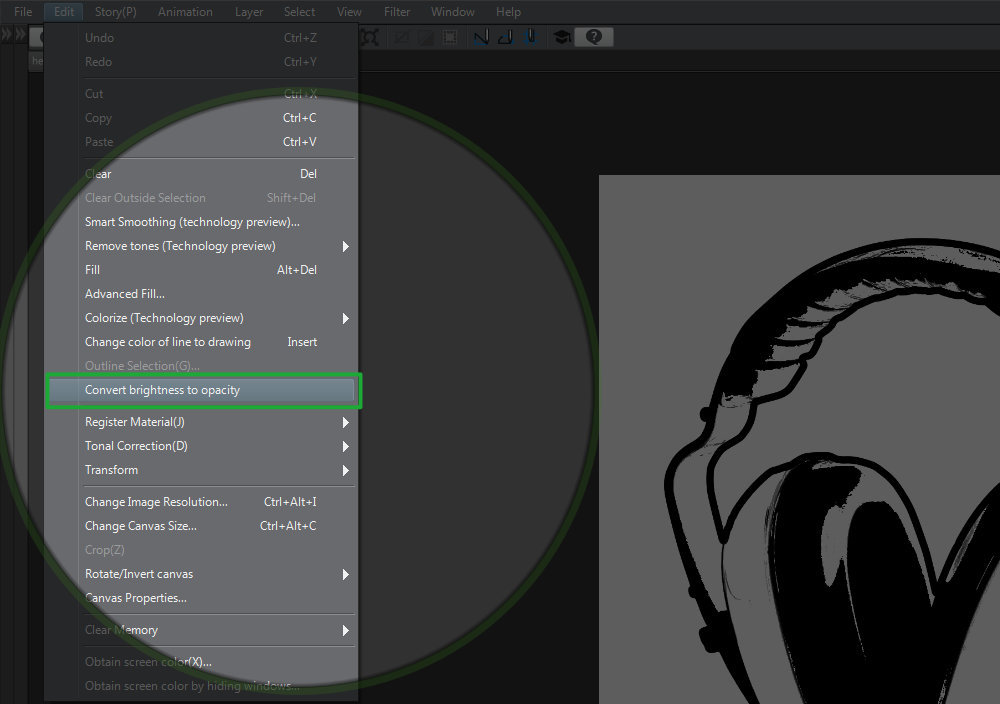Expand the Tonal Correction submenu
Screen dimensions: 1000x704
coord(346,446)
